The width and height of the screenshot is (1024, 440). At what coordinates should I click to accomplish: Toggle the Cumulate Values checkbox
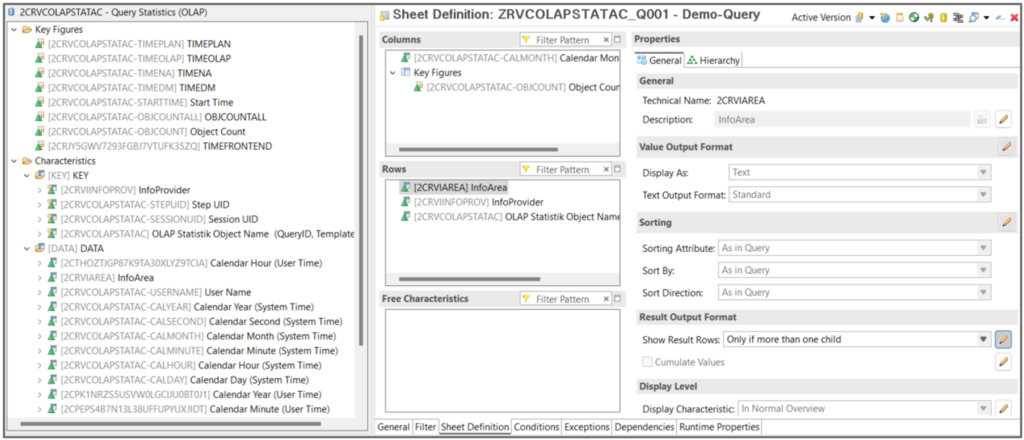(x=647, y=362)
